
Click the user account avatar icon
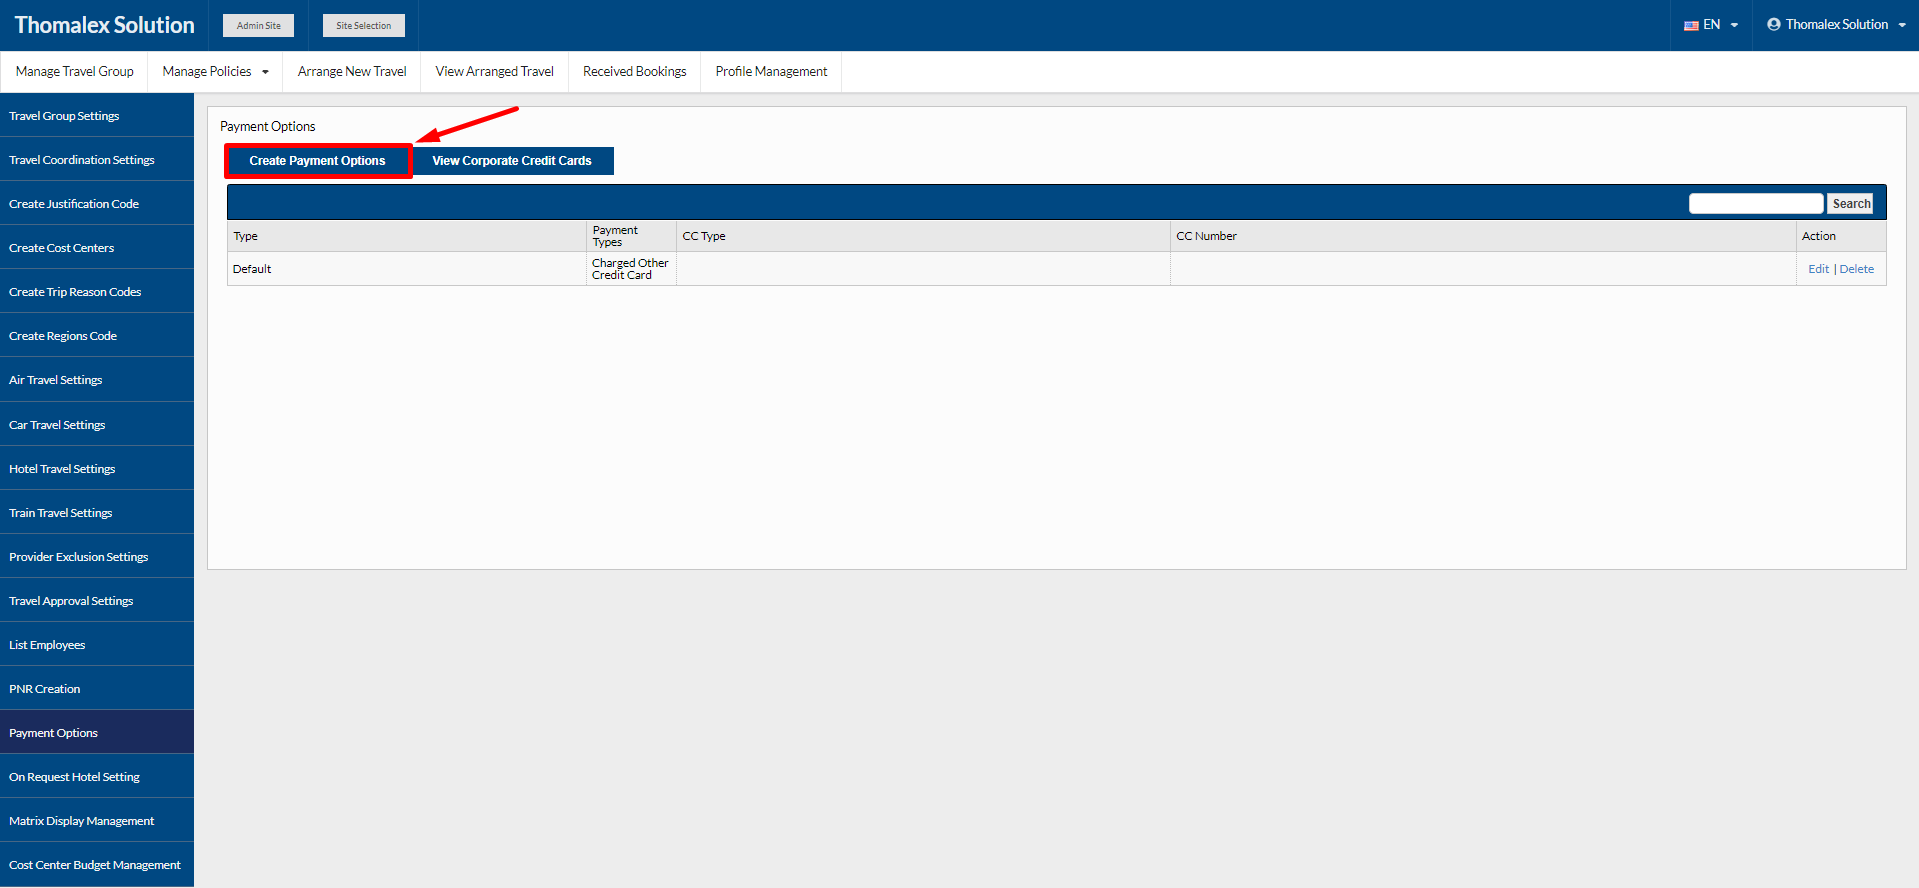[1774, 24]
